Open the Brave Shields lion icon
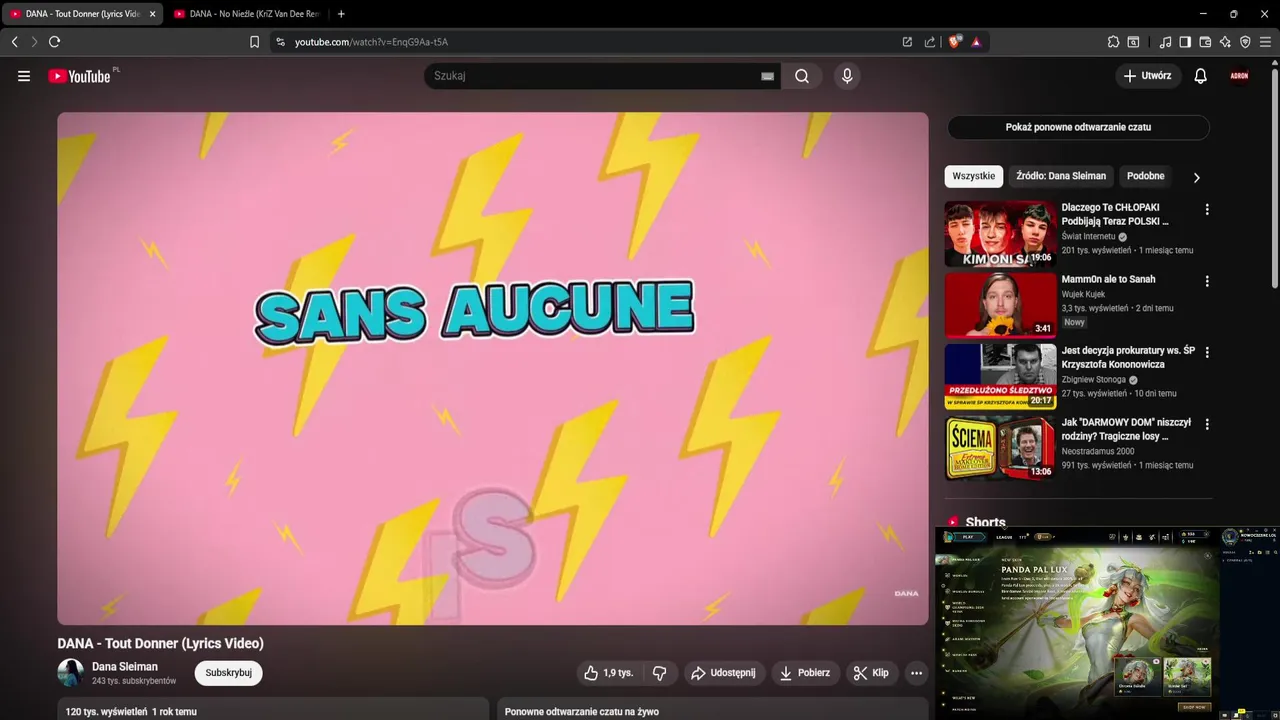Screen dimensions: 1280x720 (x=955, y=42)
